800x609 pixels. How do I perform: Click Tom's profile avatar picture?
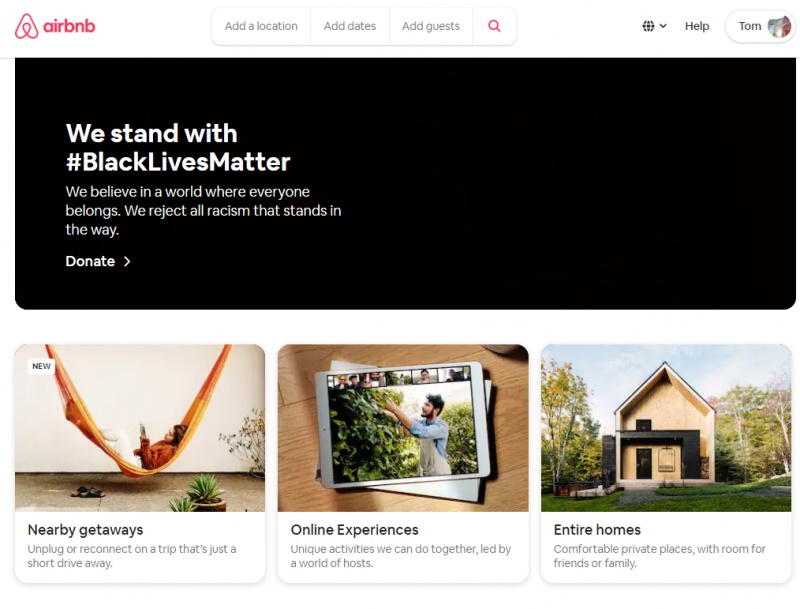(779, 26)
